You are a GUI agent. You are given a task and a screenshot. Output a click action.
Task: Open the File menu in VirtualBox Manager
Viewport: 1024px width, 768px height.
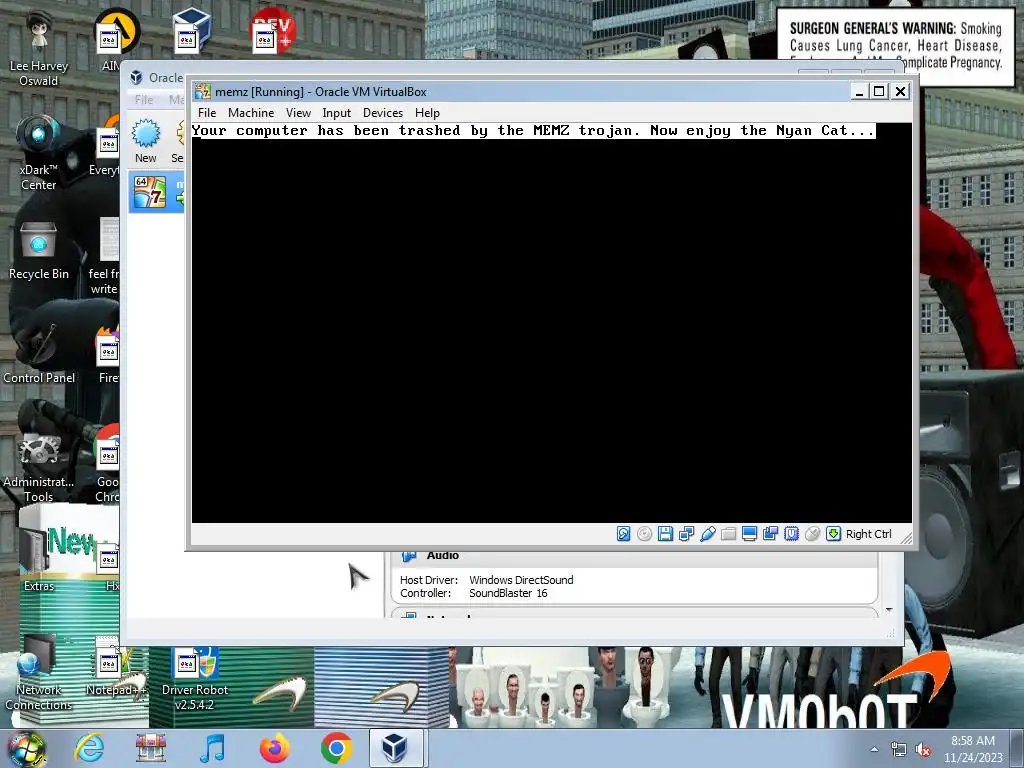tap(144, 99)
